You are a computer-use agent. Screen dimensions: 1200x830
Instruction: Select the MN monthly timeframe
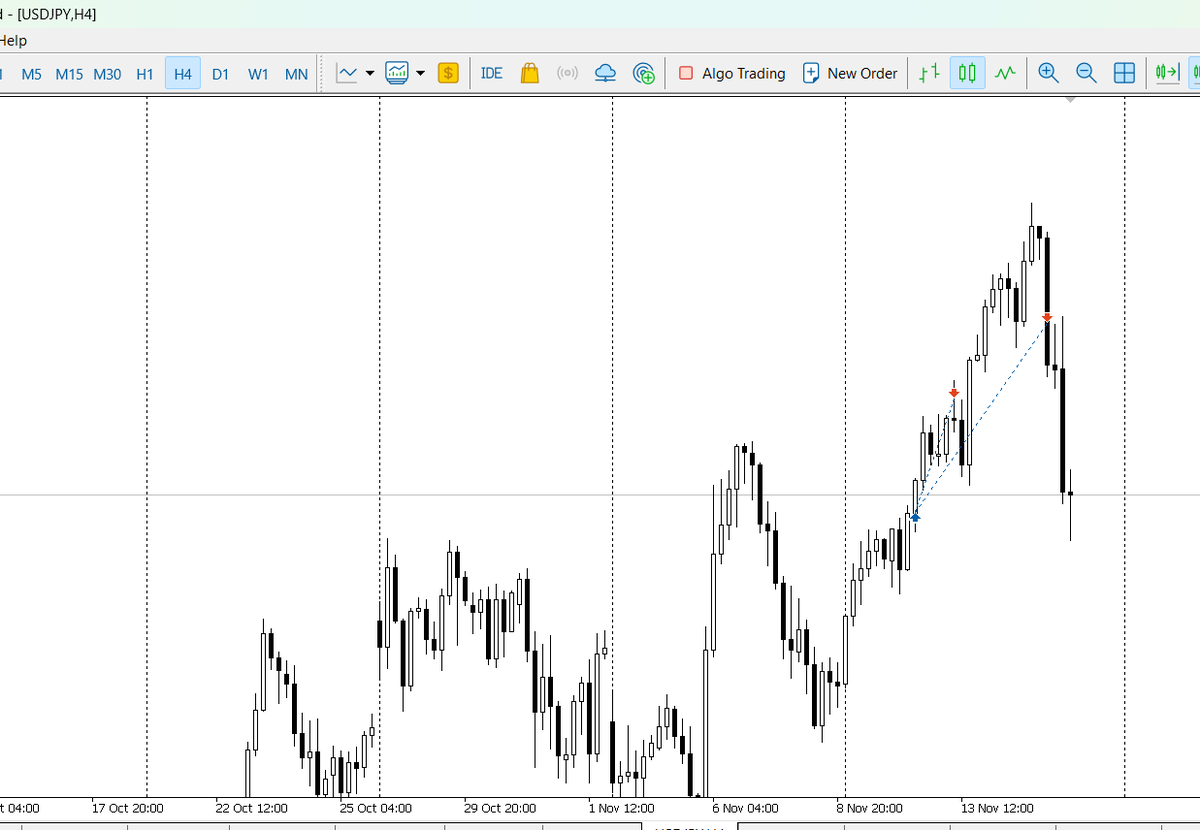[296, 74]
